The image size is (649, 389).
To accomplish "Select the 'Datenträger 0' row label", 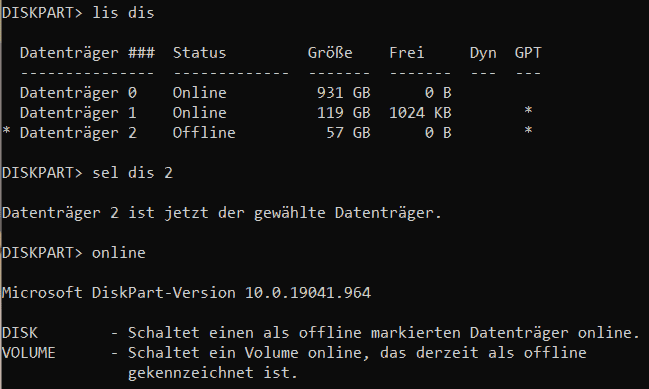I will click(x=78, y=93).
